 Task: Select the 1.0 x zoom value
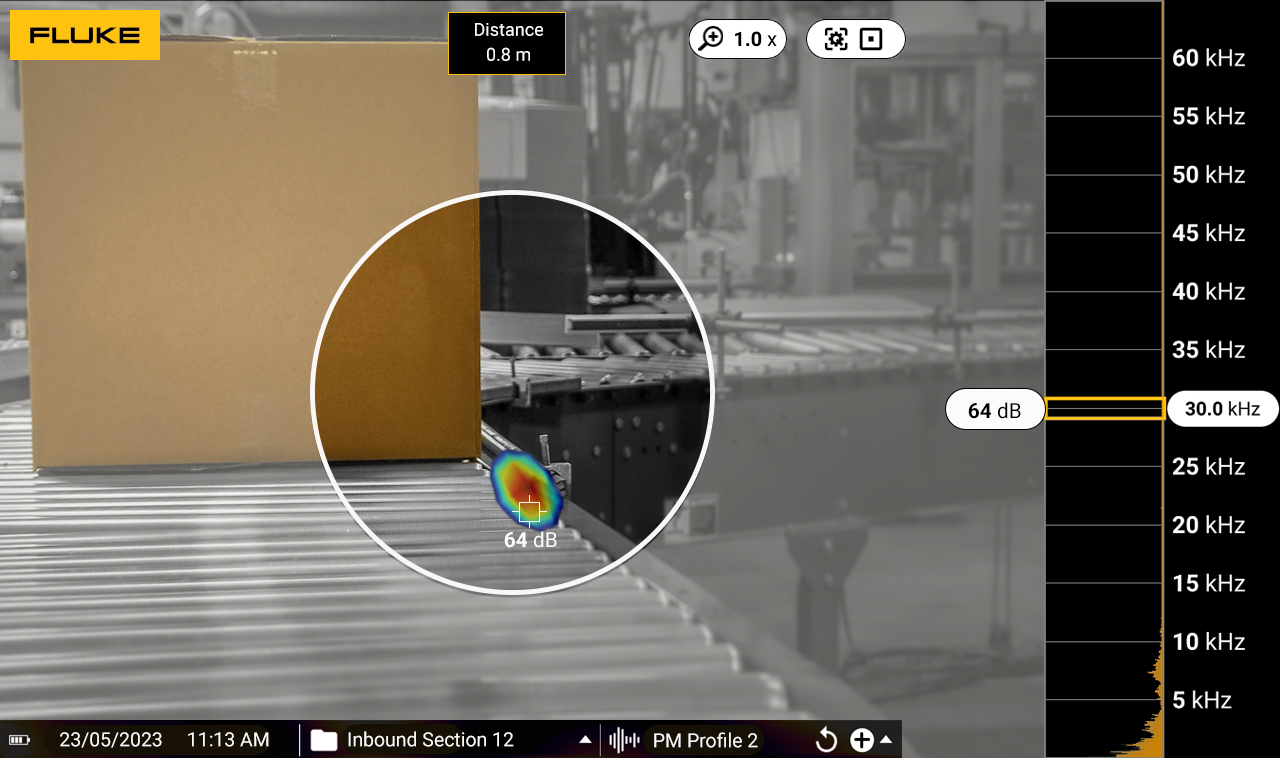(x=755, y=39)
